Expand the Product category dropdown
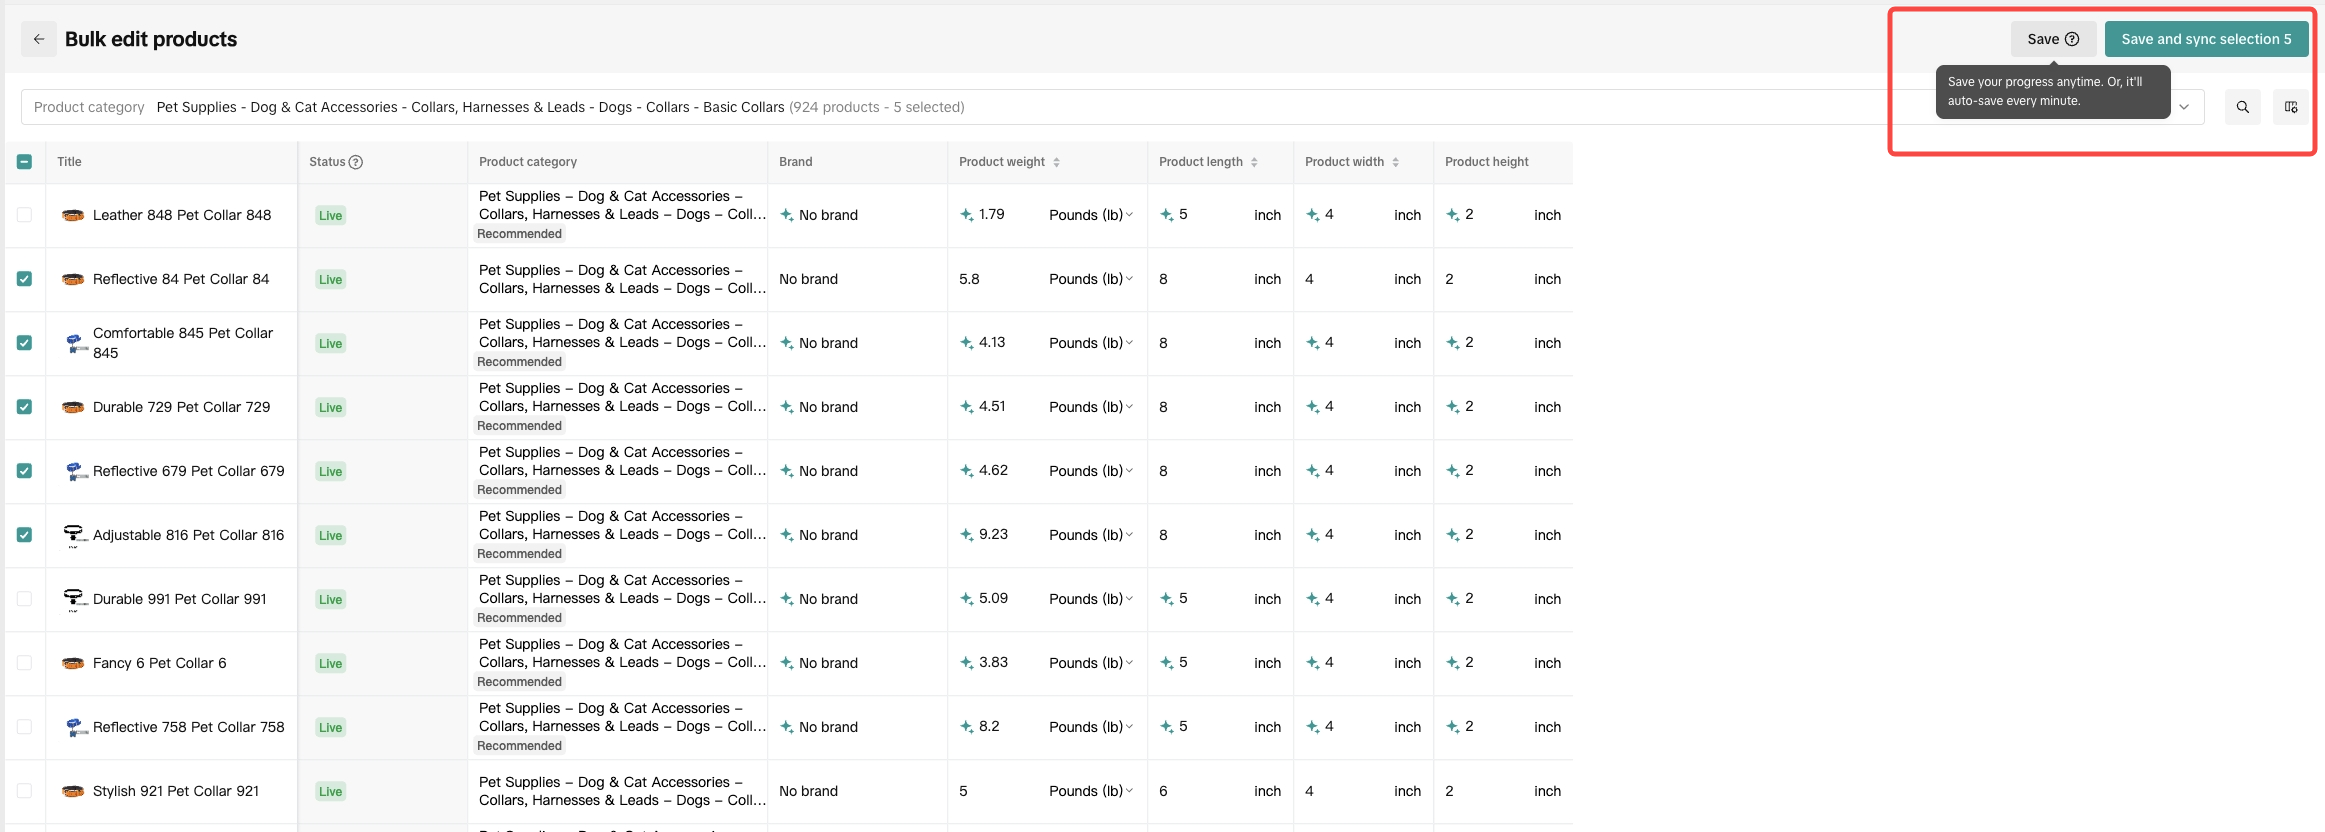The width and height of the screenshot is (2325, 832). (x=2184, y=107)
